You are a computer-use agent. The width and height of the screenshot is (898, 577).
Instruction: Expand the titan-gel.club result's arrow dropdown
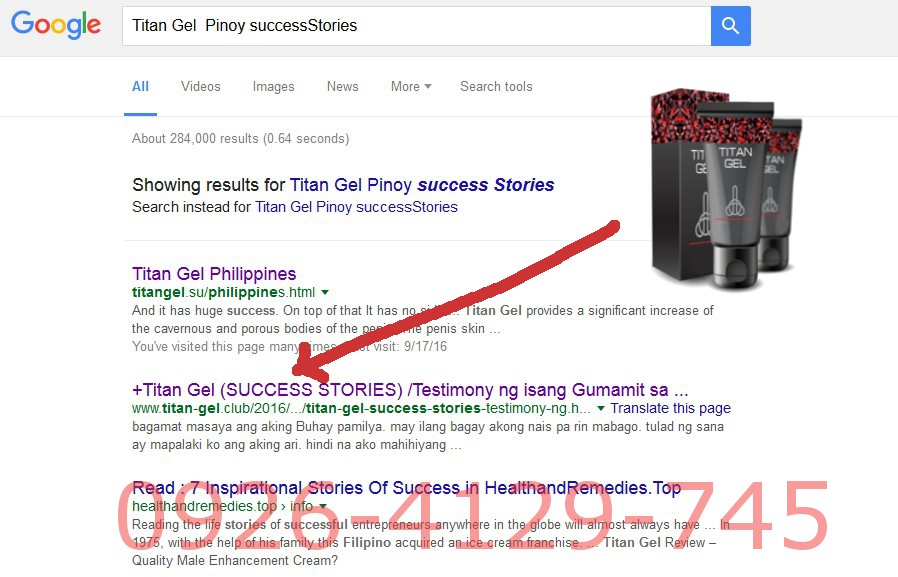click(601, 409)
